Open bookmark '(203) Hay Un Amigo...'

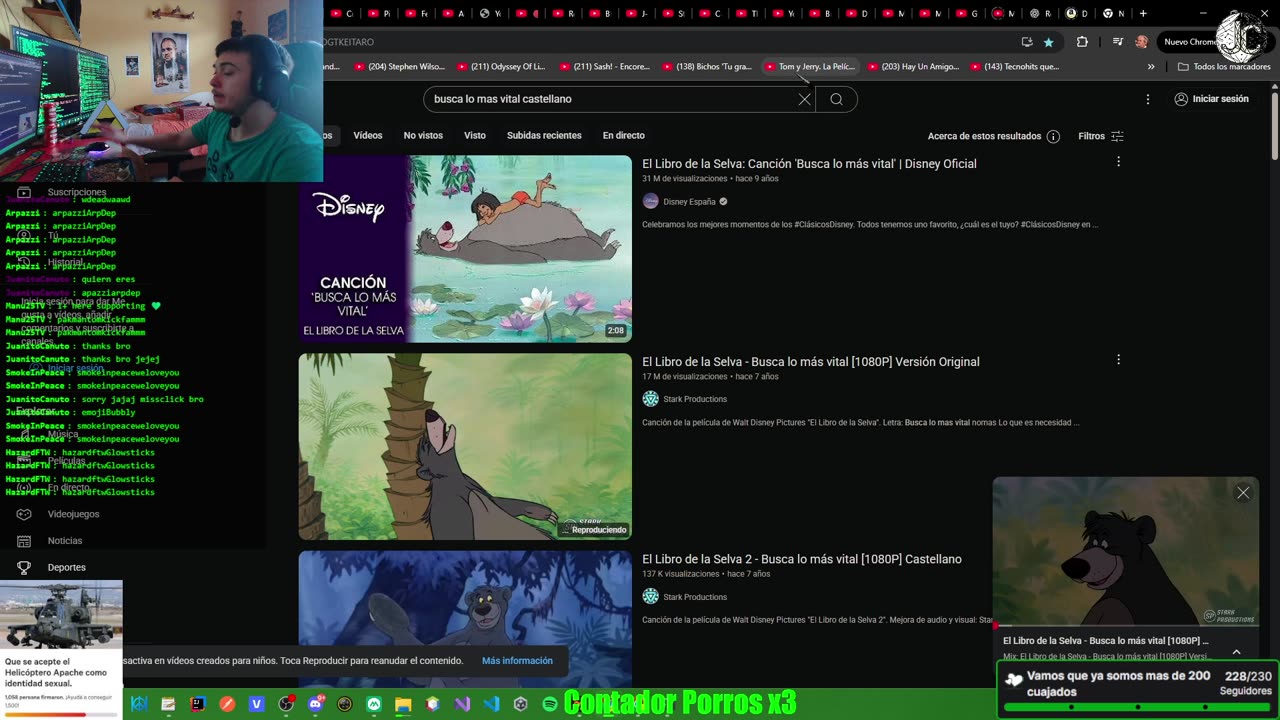pos(913,67)
